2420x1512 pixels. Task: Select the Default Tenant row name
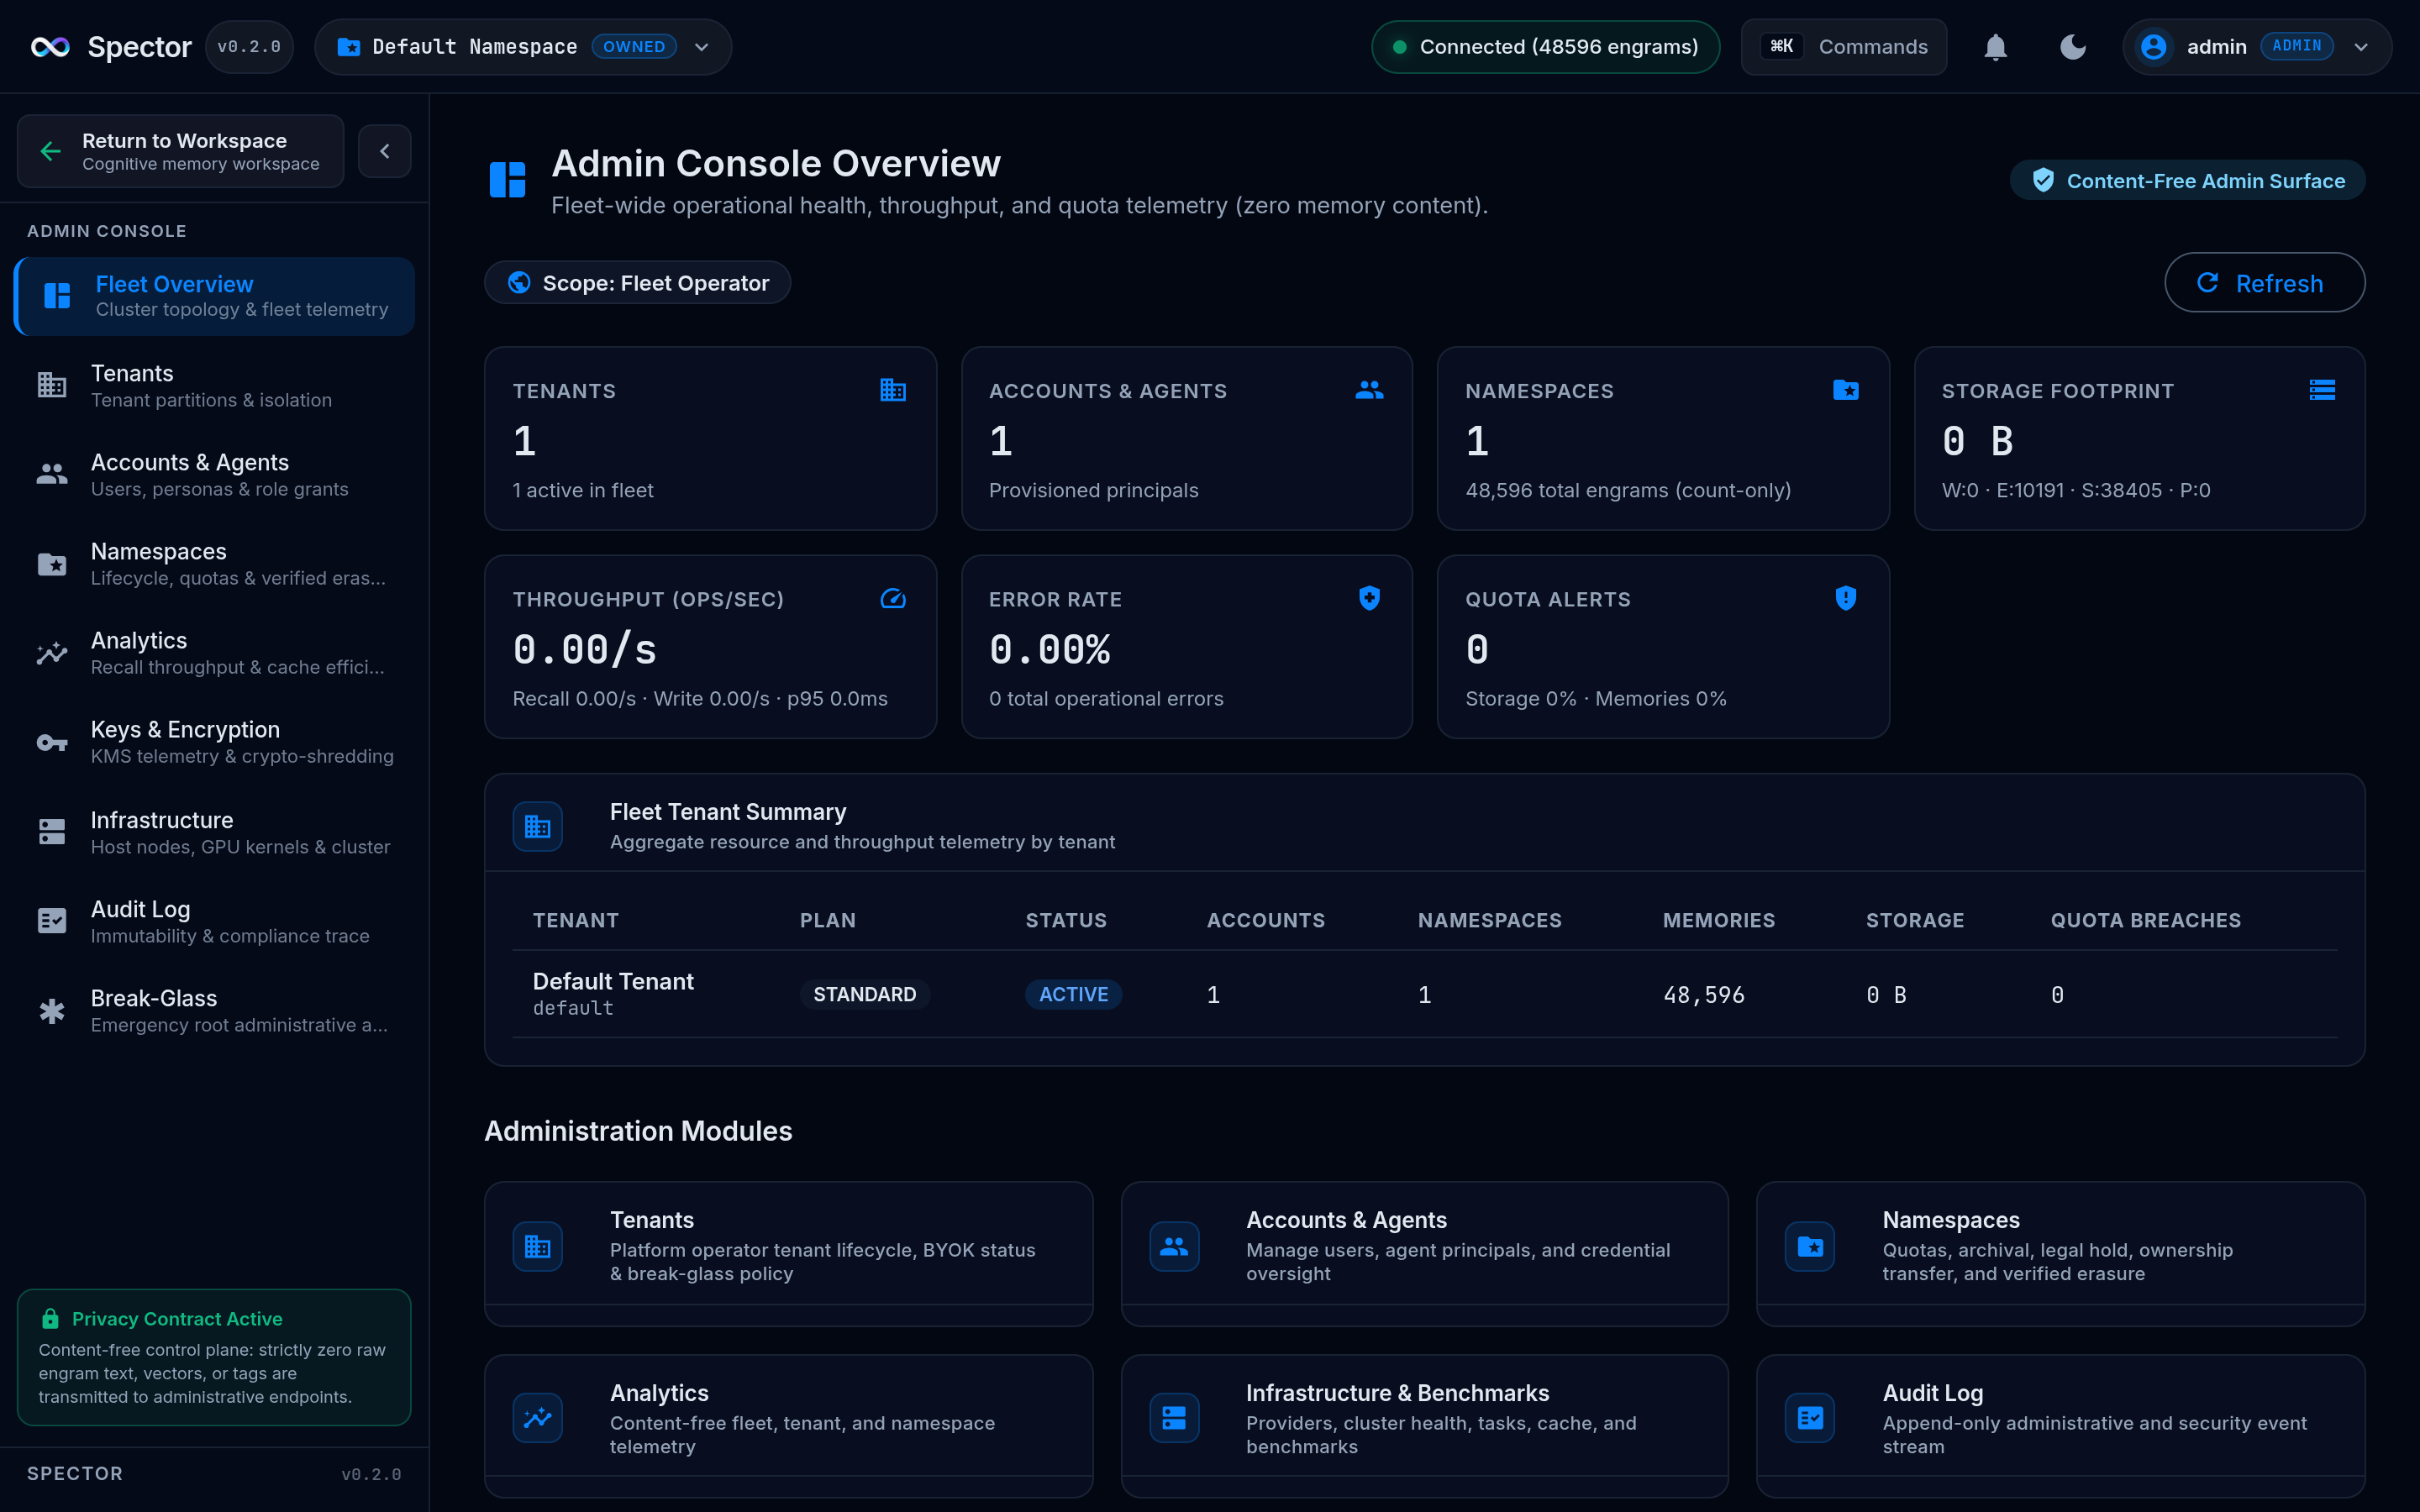pos(613,982)
